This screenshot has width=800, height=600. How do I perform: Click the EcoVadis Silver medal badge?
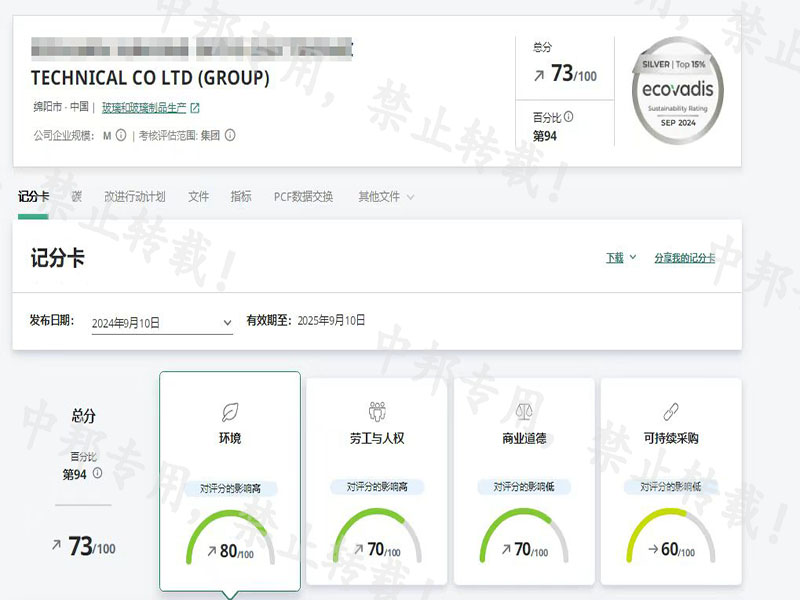coord(678,90)
